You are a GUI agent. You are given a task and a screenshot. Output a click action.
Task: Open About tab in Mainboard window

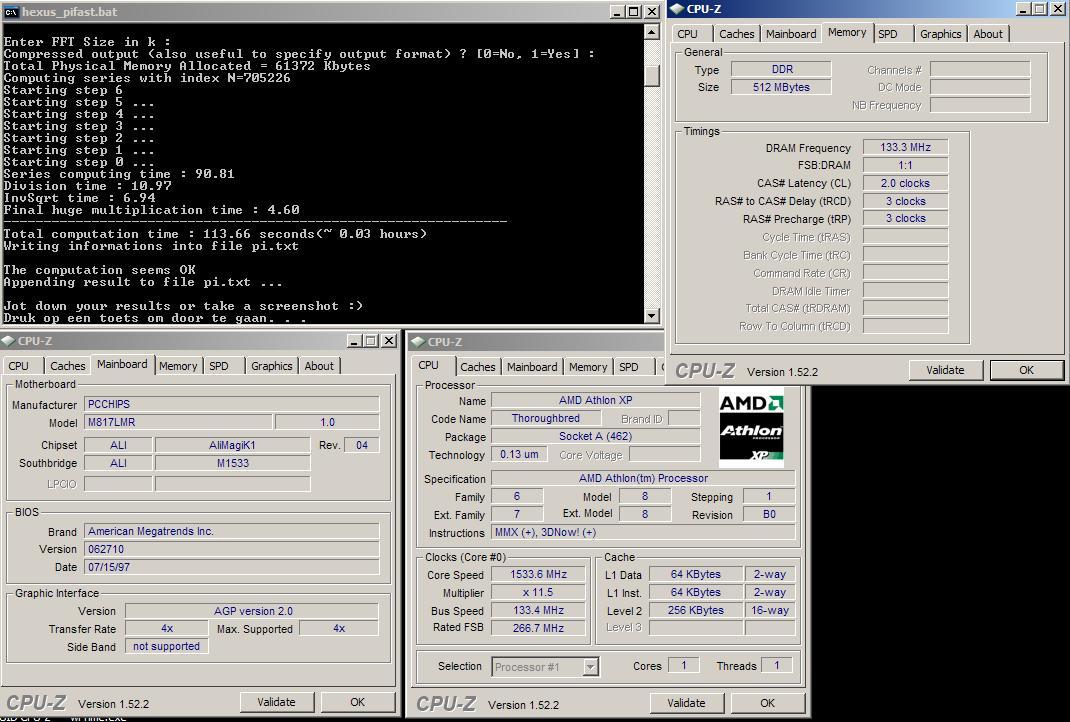pyautogui.click(x=319, y=366)
